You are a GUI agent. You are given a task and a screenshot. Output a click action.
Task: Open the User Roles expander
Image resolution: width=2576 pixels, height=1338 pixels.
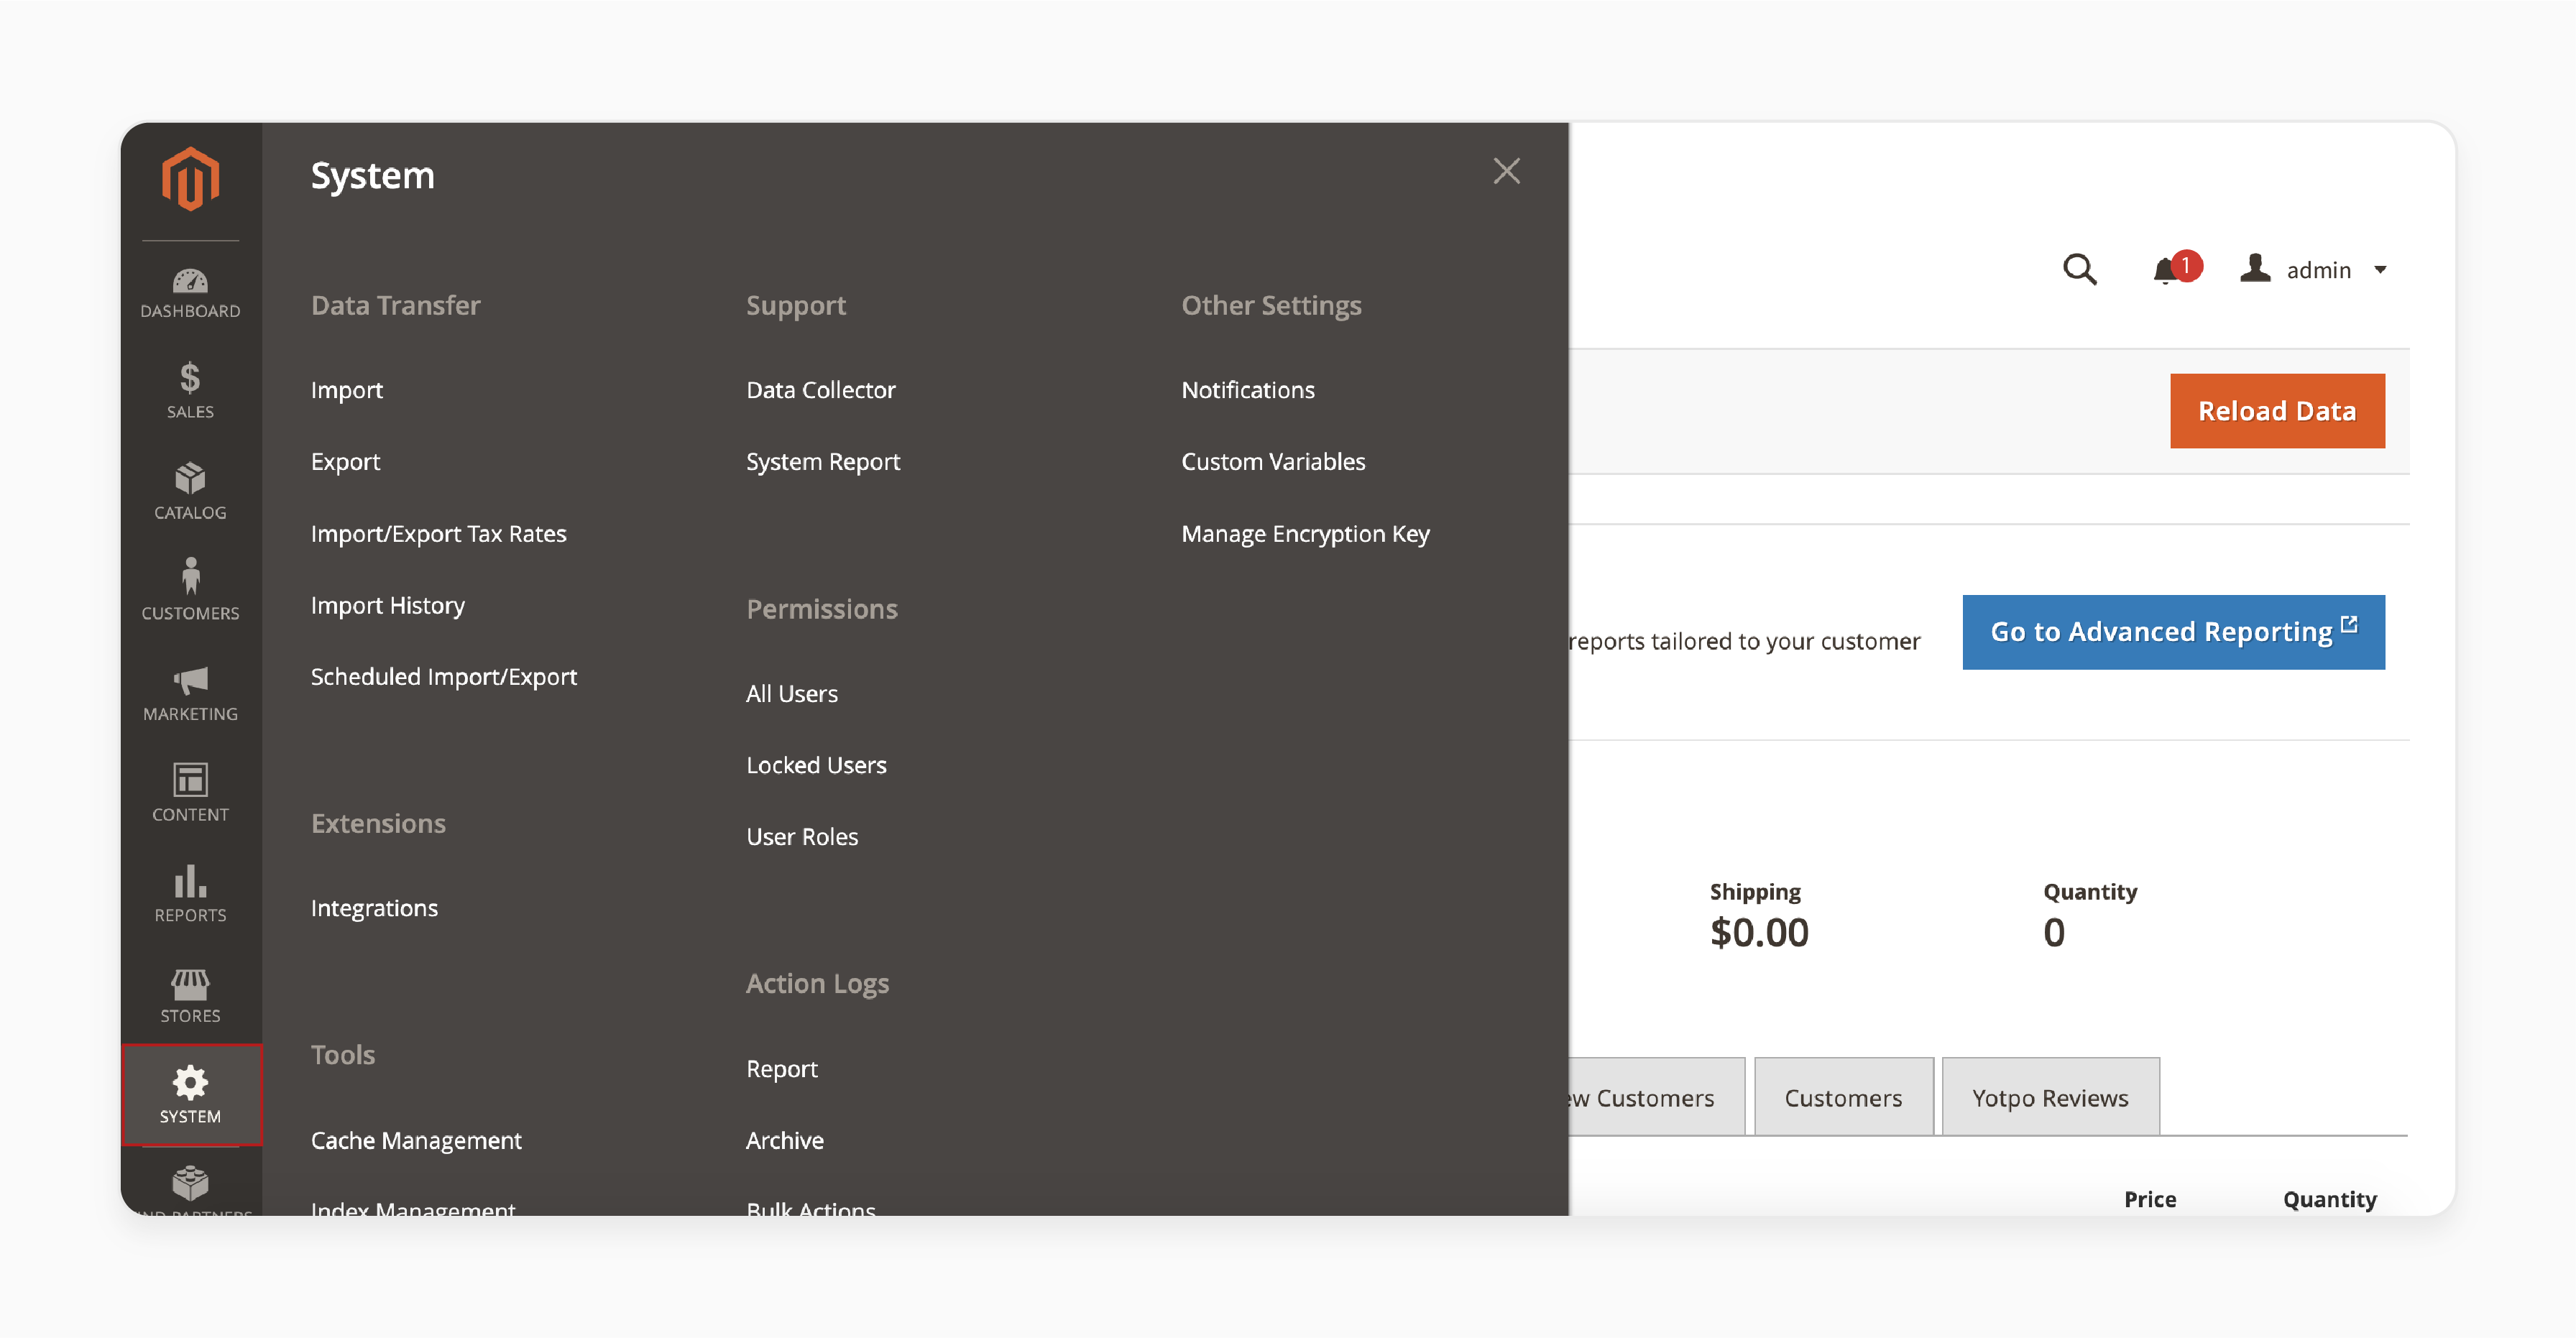(801, 836)
